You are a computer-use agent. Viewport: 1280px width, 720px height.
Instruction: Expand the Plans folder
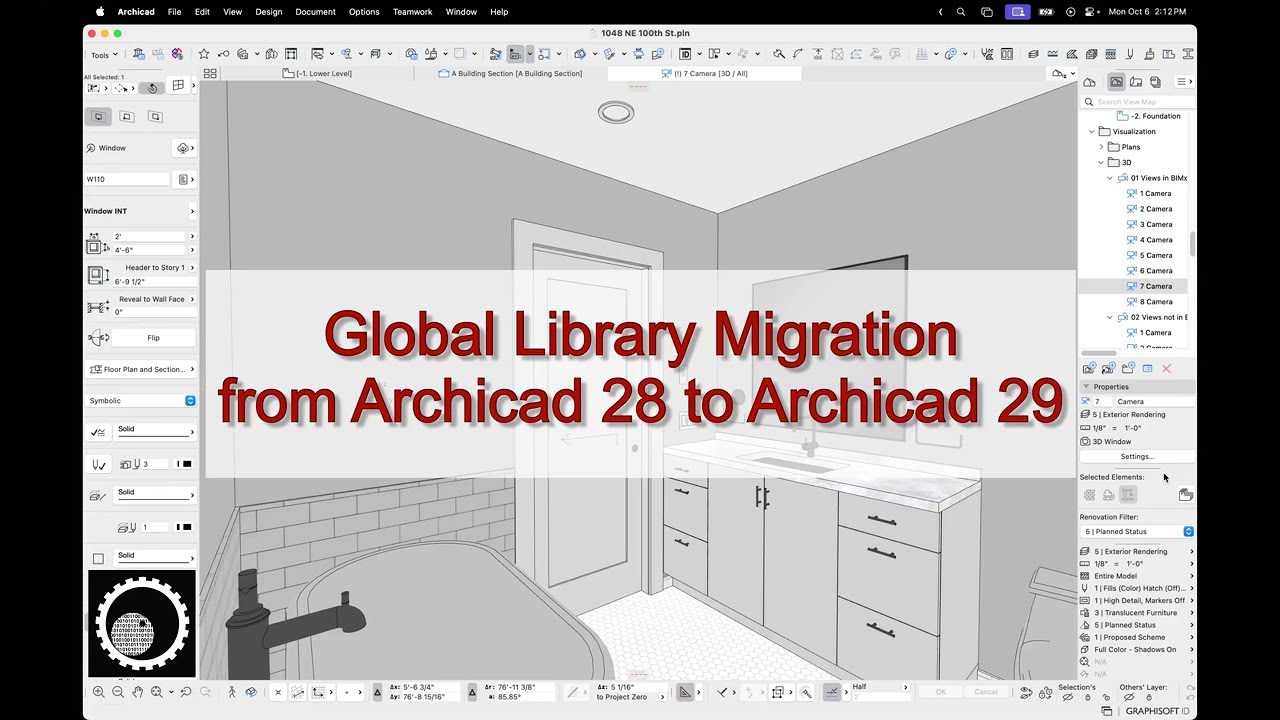[1101, 147]
